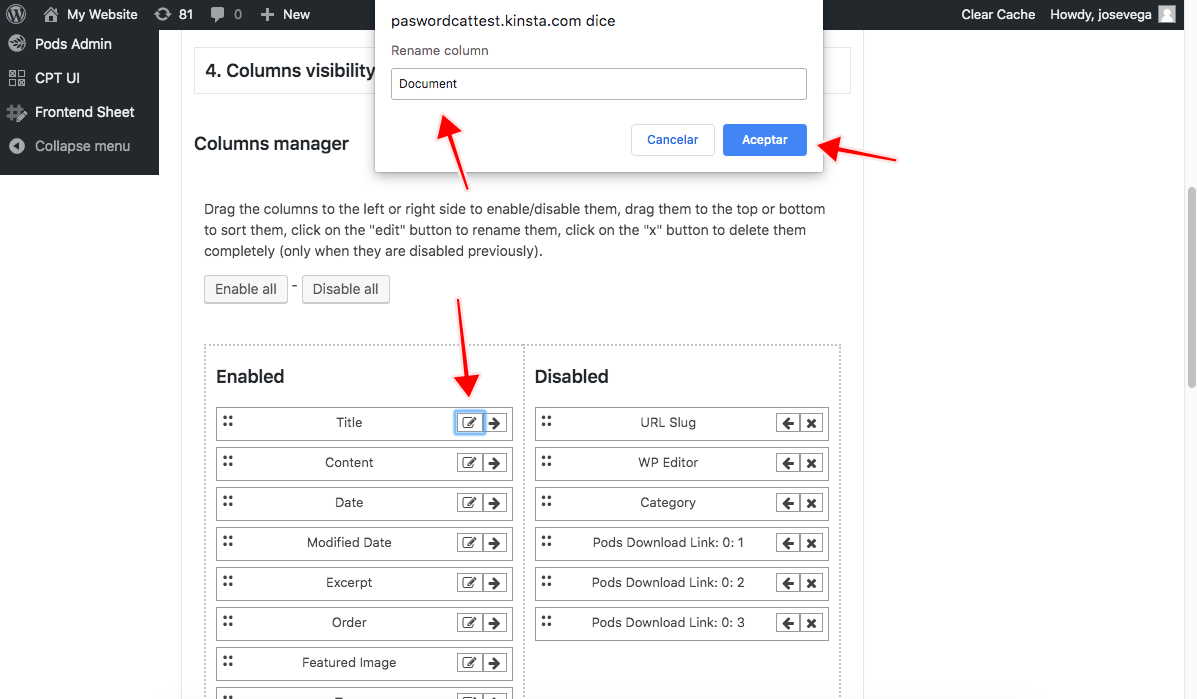
Task: Dismiss the dialog with Cancelar
Action: coord(672,139)
